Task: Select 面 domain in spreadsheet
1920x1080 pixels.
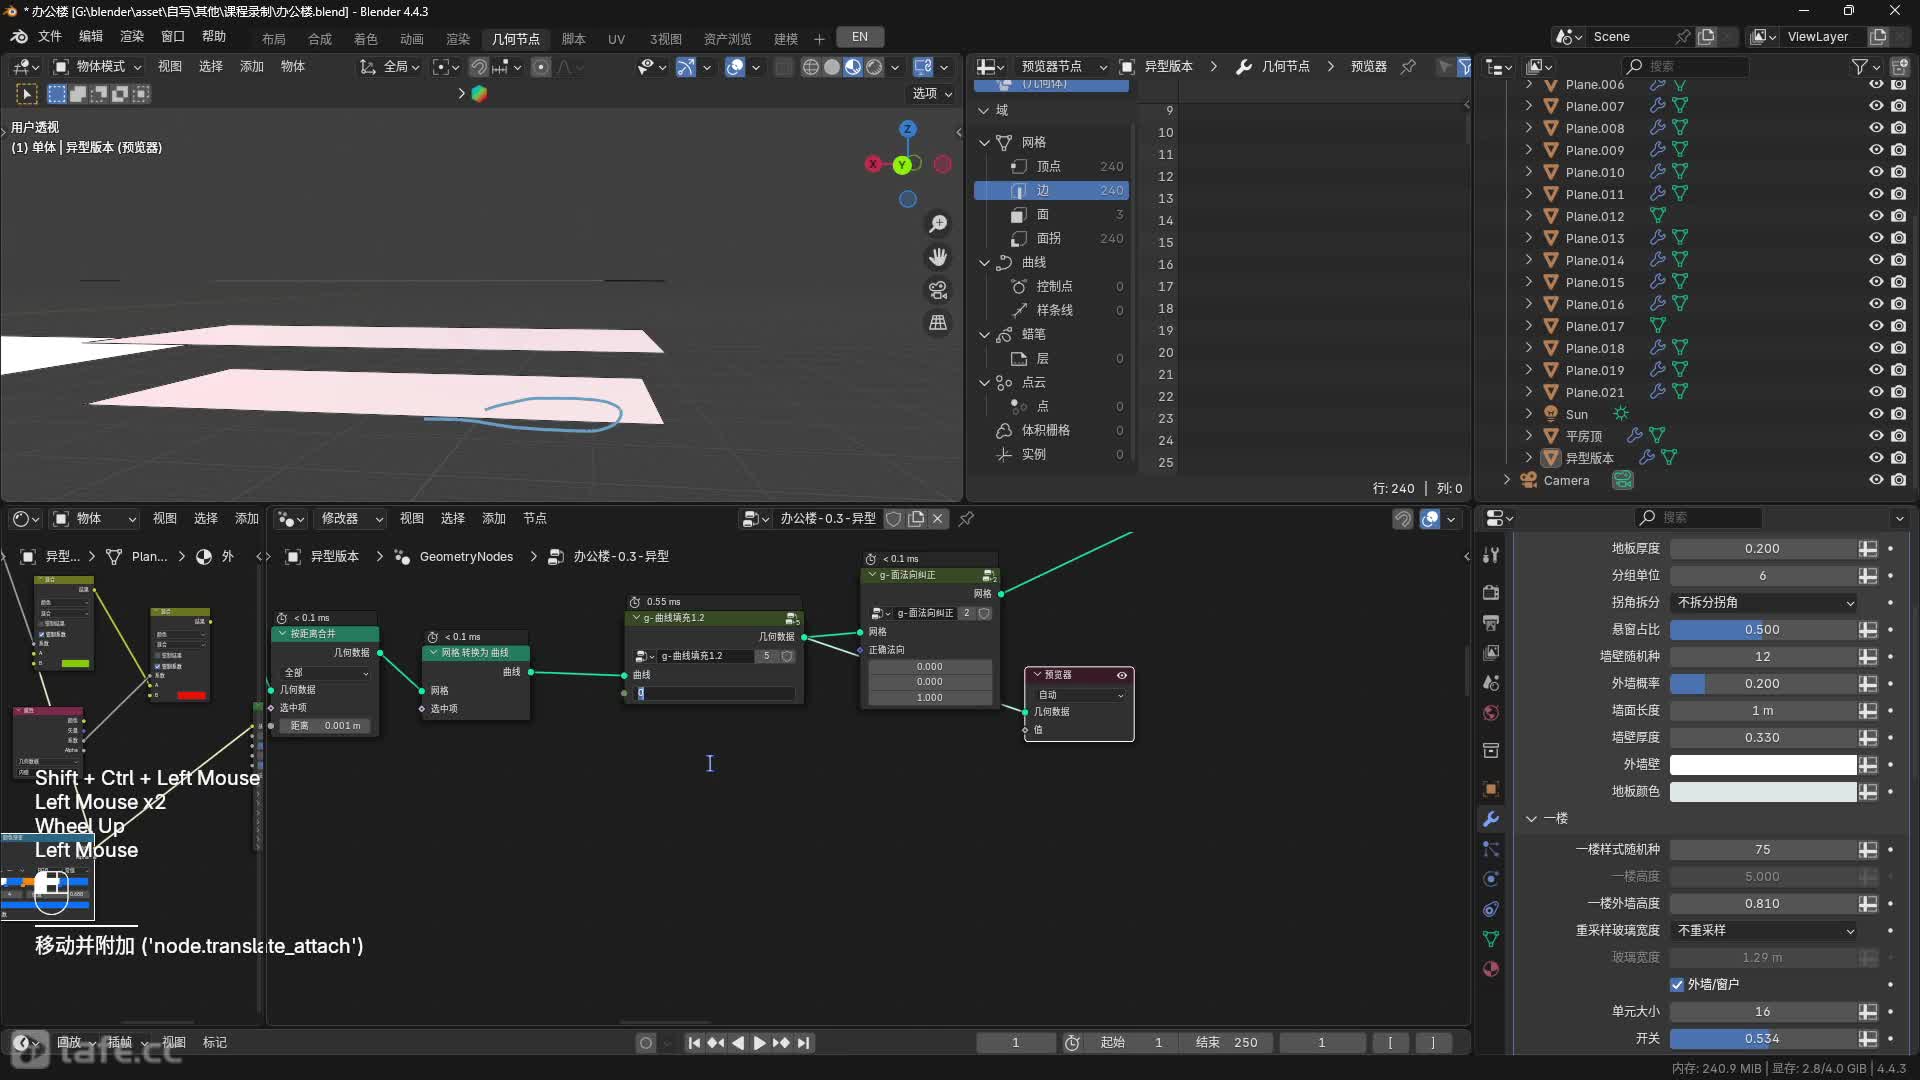Action: pyautogui.click(x=1052, y=214)
